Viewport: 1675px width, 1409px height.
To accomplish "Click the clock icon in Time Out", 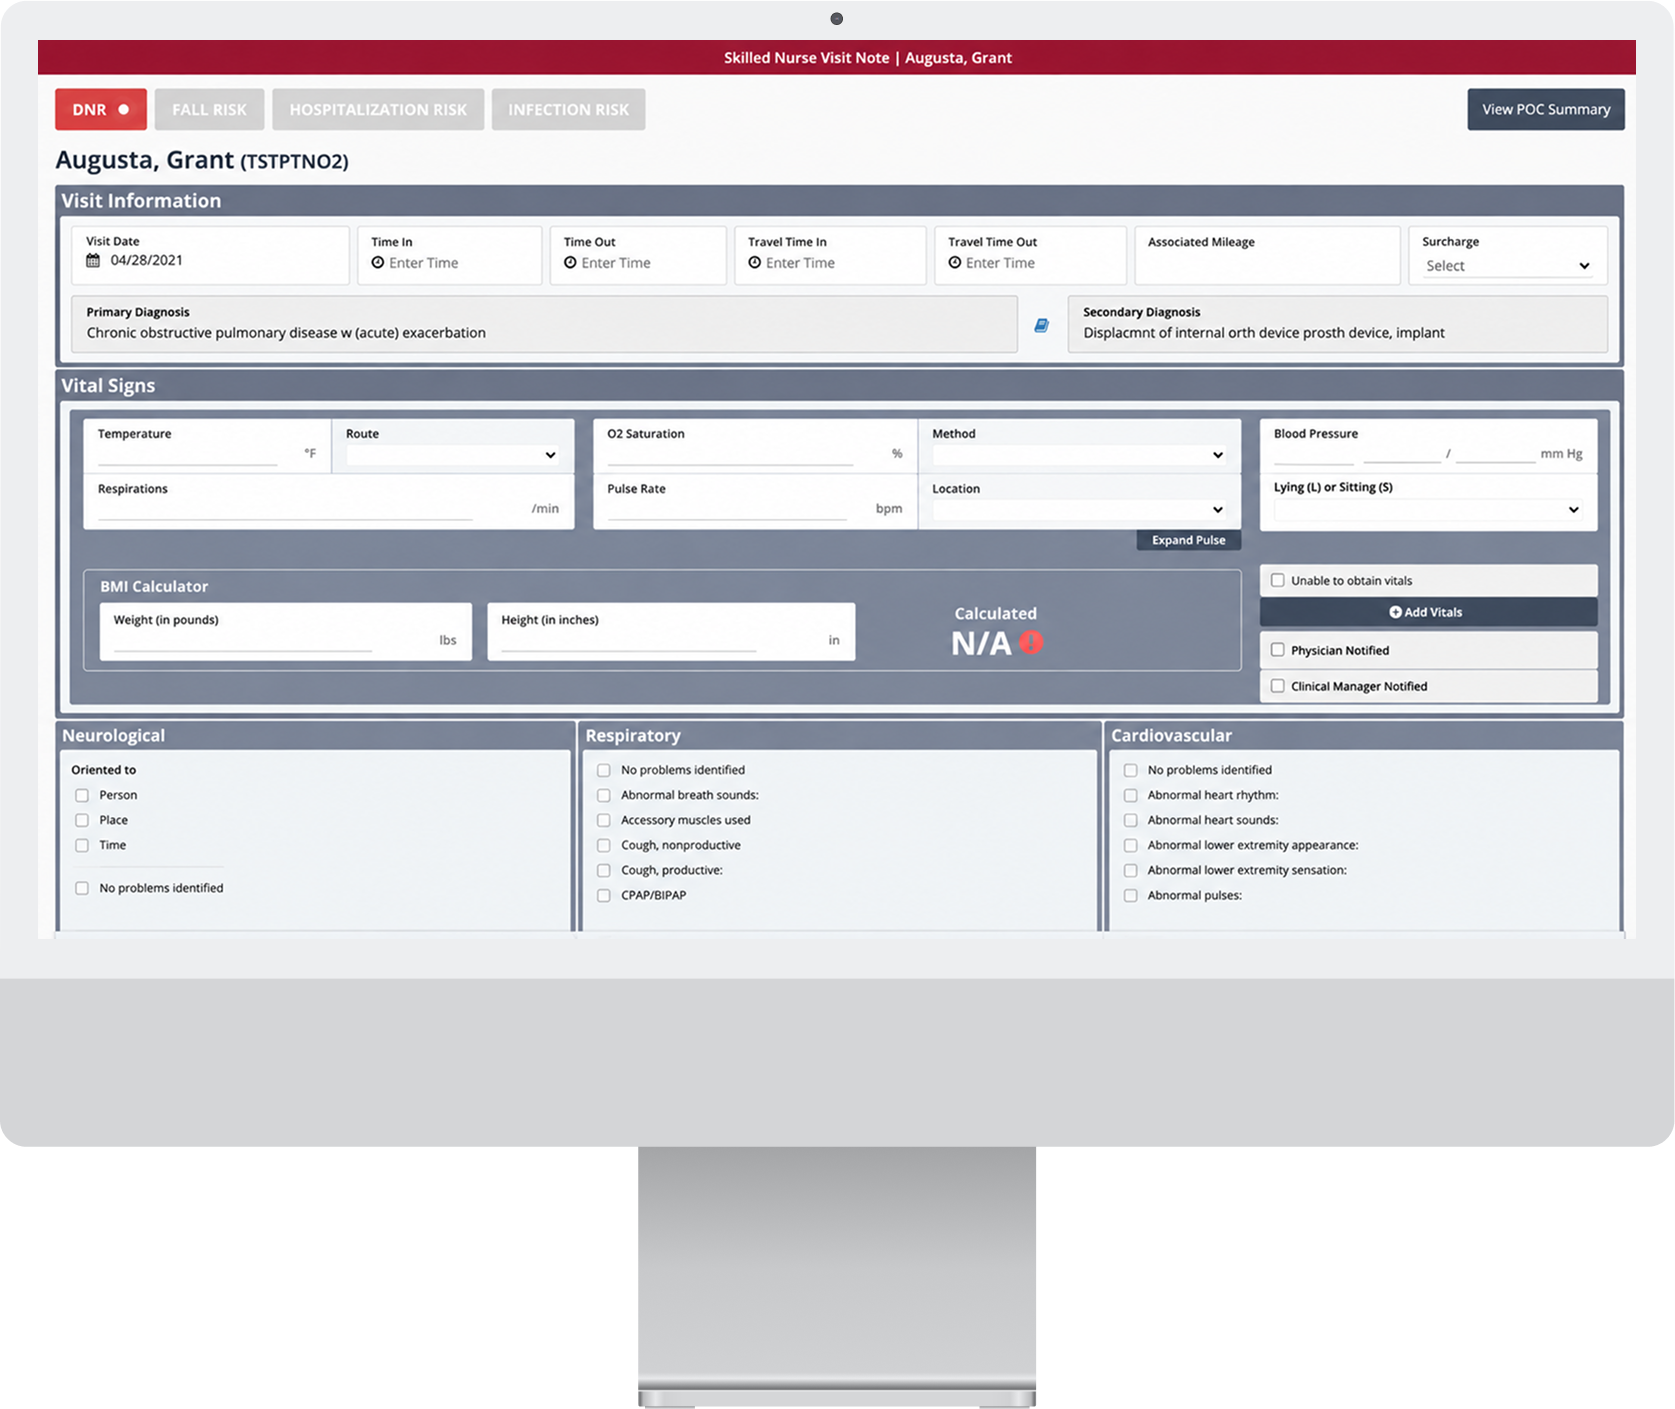I will 570,263.
